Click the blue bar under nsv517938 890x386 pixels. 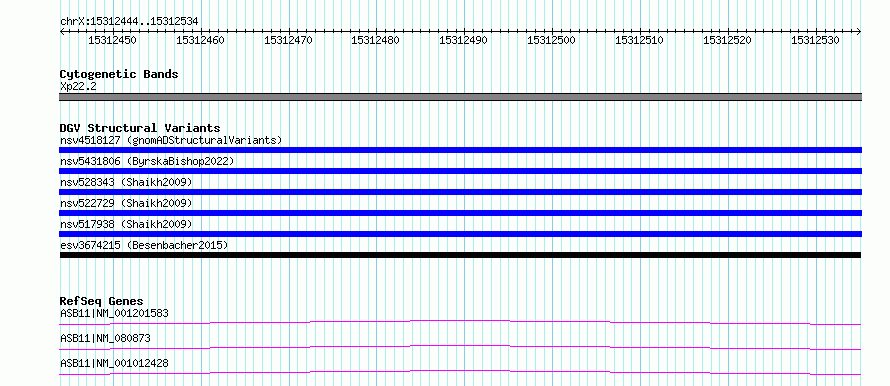point(460,234)
